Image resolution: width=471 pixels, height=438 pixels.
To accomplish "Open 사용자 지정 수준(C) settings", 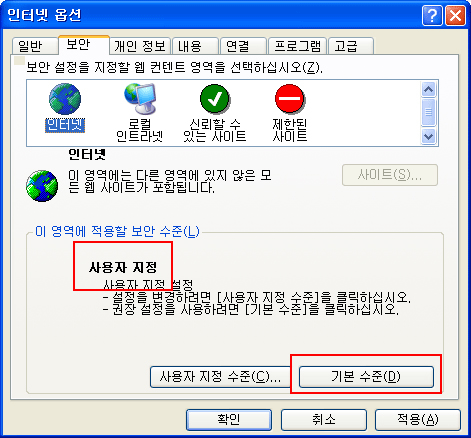I will click(x=220, y=377).
